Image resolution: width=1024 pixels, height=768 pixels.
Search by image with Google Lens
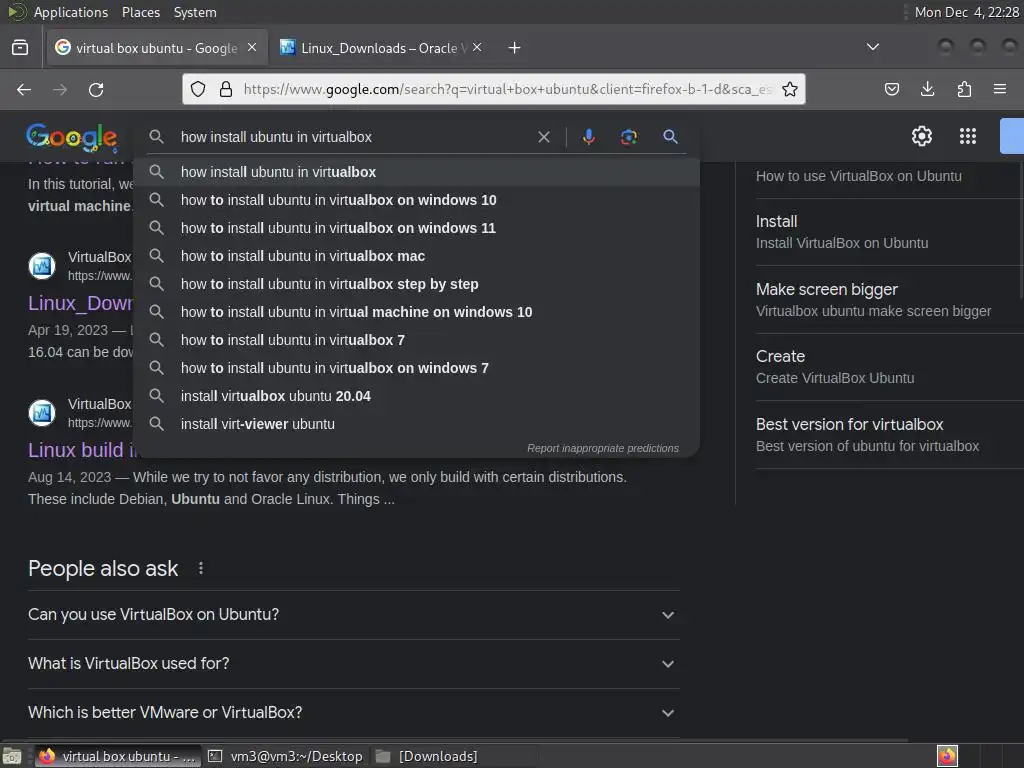[628, 137]
